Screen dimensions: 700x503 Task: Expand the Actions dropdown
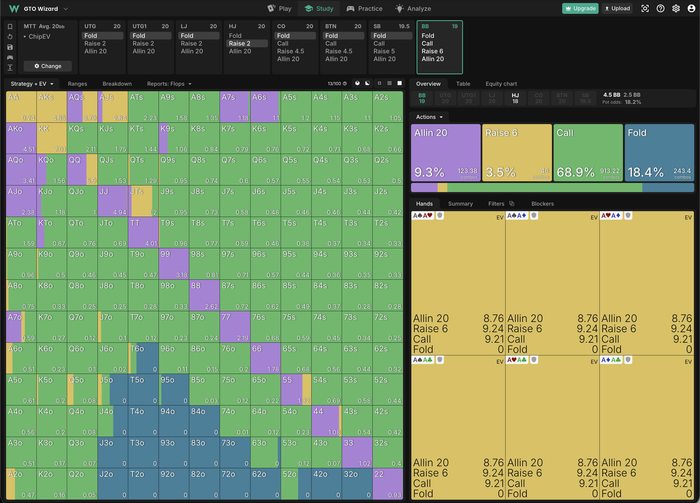pos(429,117)
